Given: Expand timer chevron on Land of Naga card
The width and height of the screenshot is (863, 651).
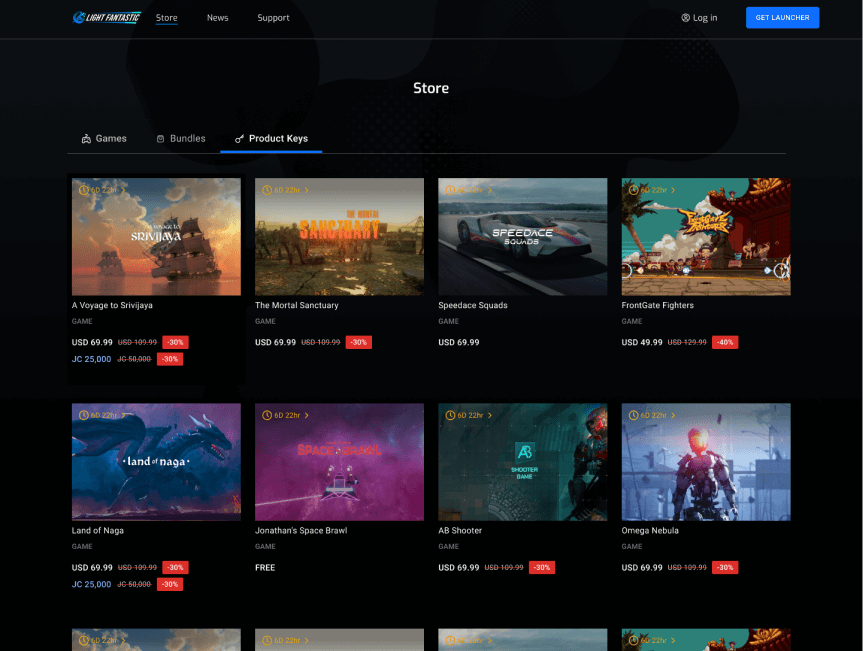Looking at the screenshot, I should (123, 415).
